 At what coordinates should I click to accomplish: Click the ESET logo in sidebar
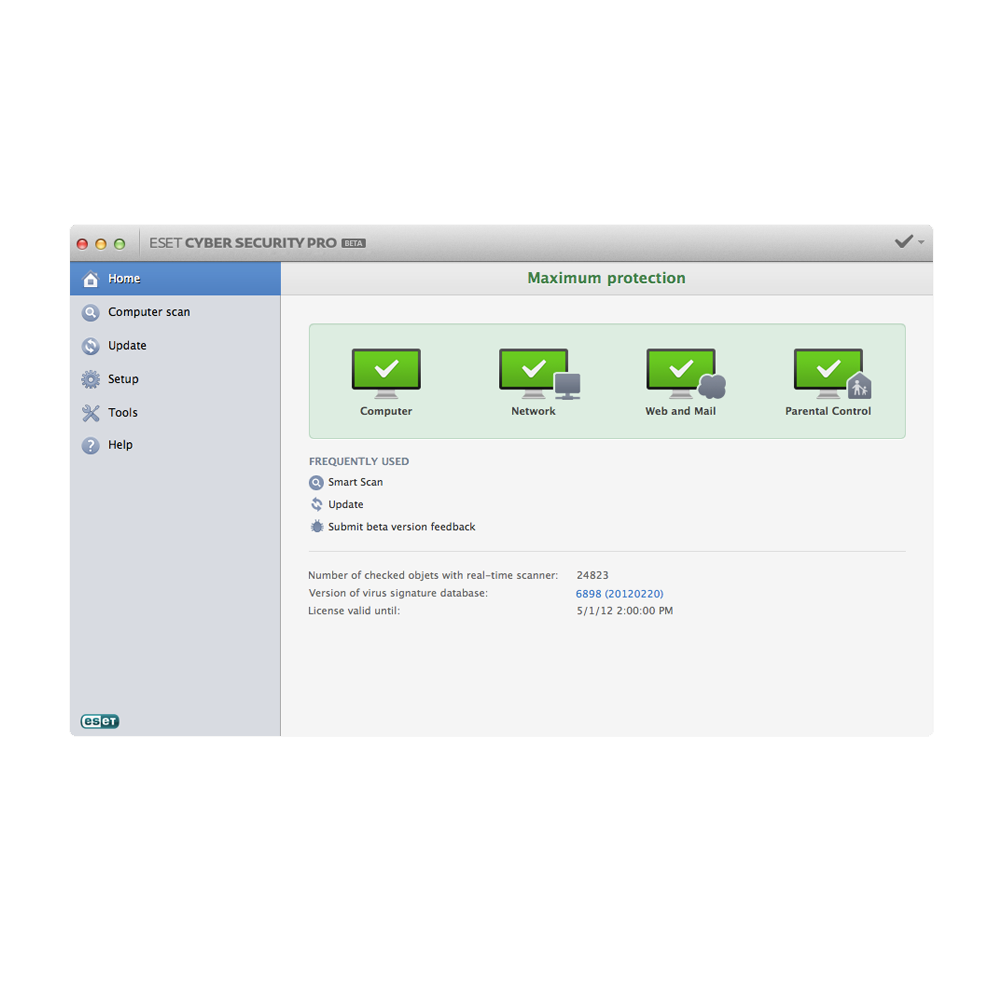[100, 721]
